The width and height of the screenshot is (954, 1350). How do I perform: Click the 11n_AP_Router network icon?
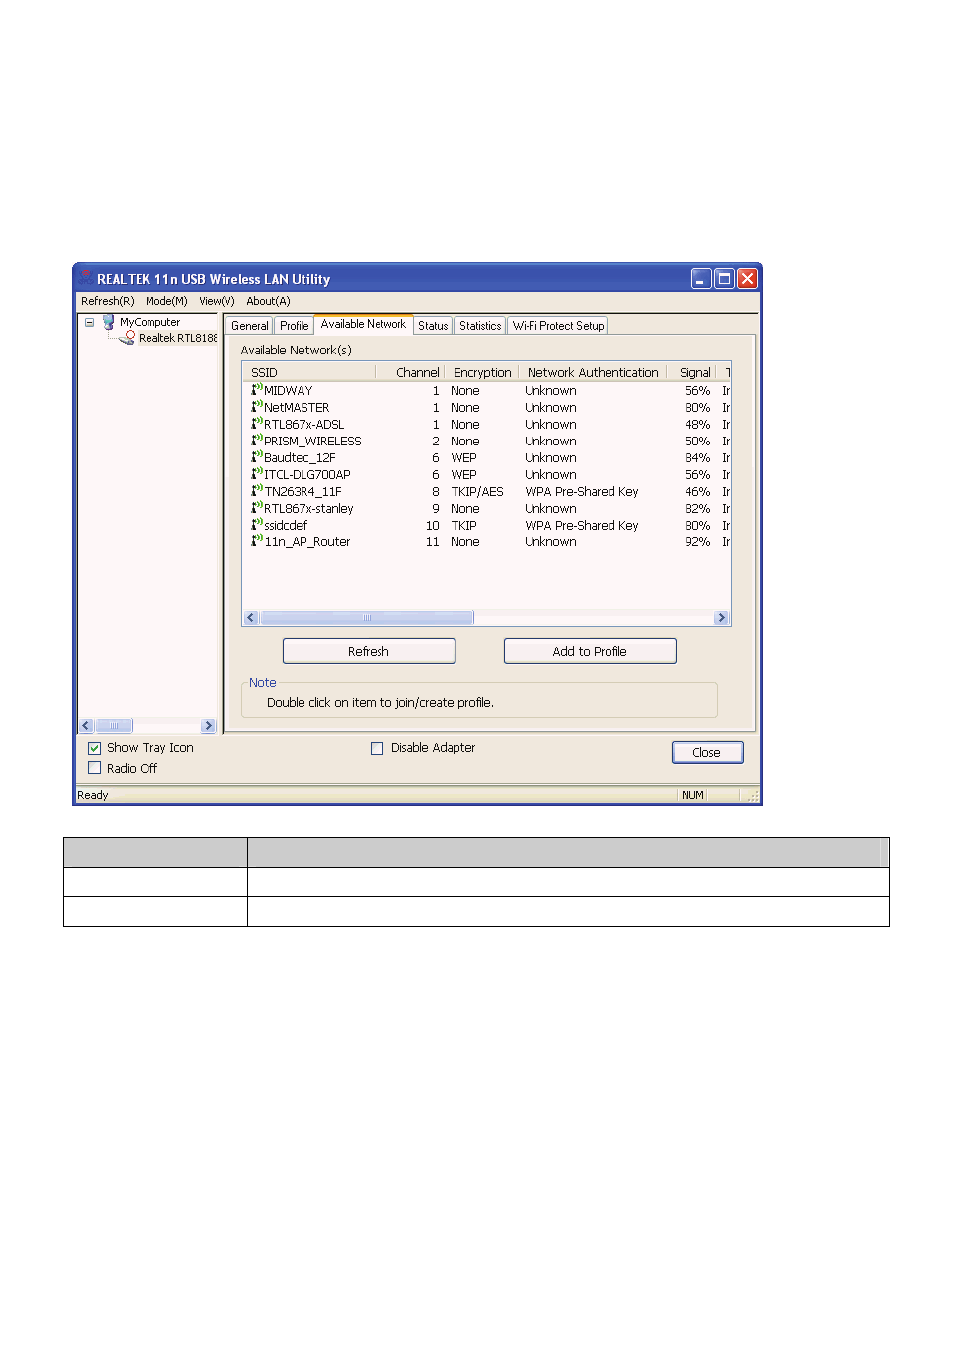coord(257,541)
